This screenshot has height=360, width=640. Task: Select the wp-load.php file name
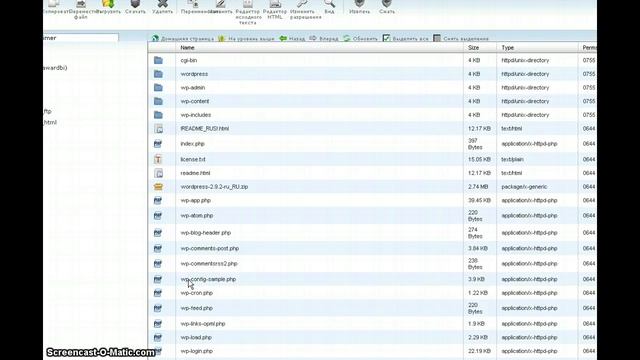[x=196, y=338]
